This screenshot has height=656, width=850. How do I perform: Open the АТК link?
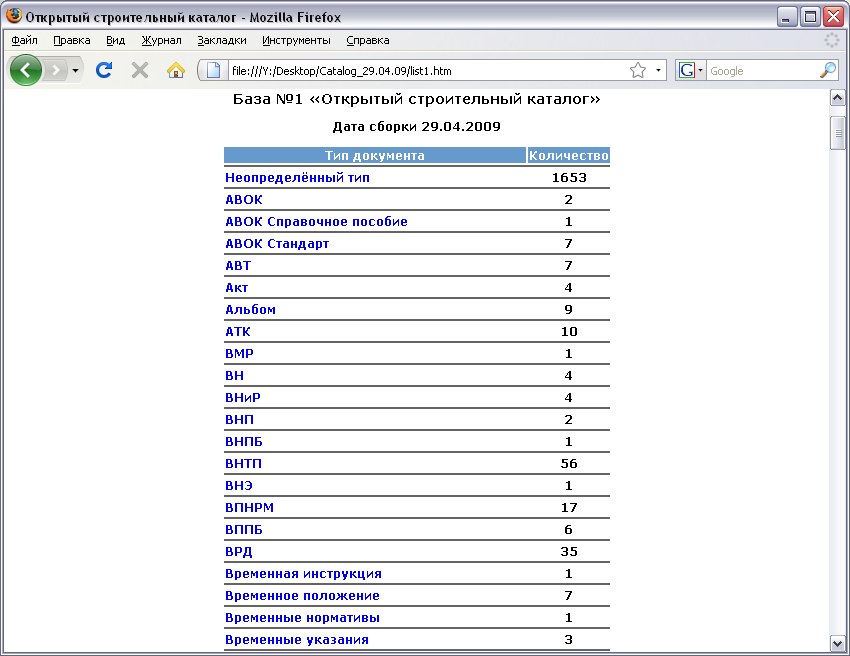tap(238, 331)
